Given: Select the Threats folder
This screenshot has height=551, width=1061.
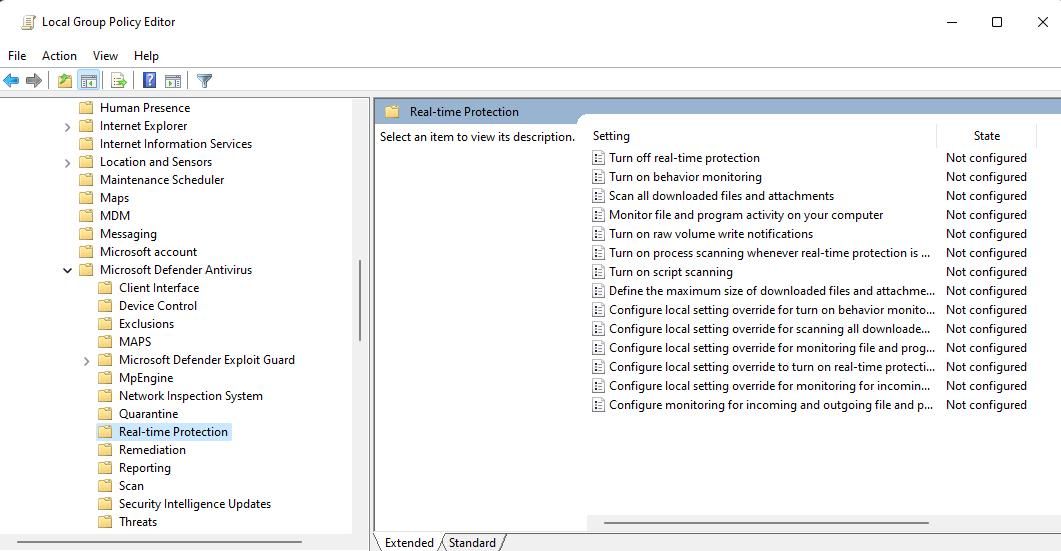Looking at the screenshot, I should point(138,522).
